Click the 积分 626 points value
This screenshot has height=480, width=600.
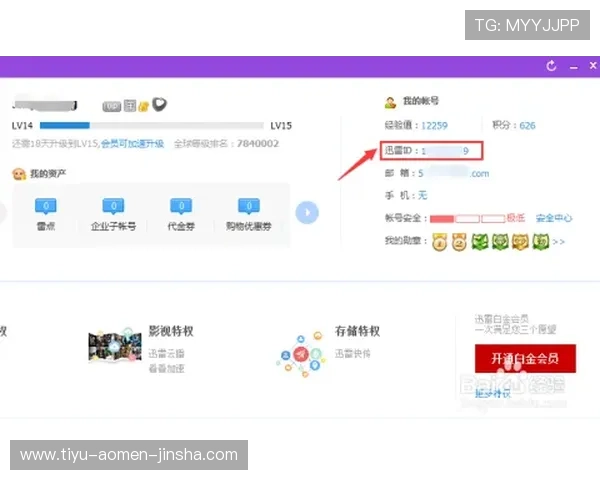click(527, 126)
